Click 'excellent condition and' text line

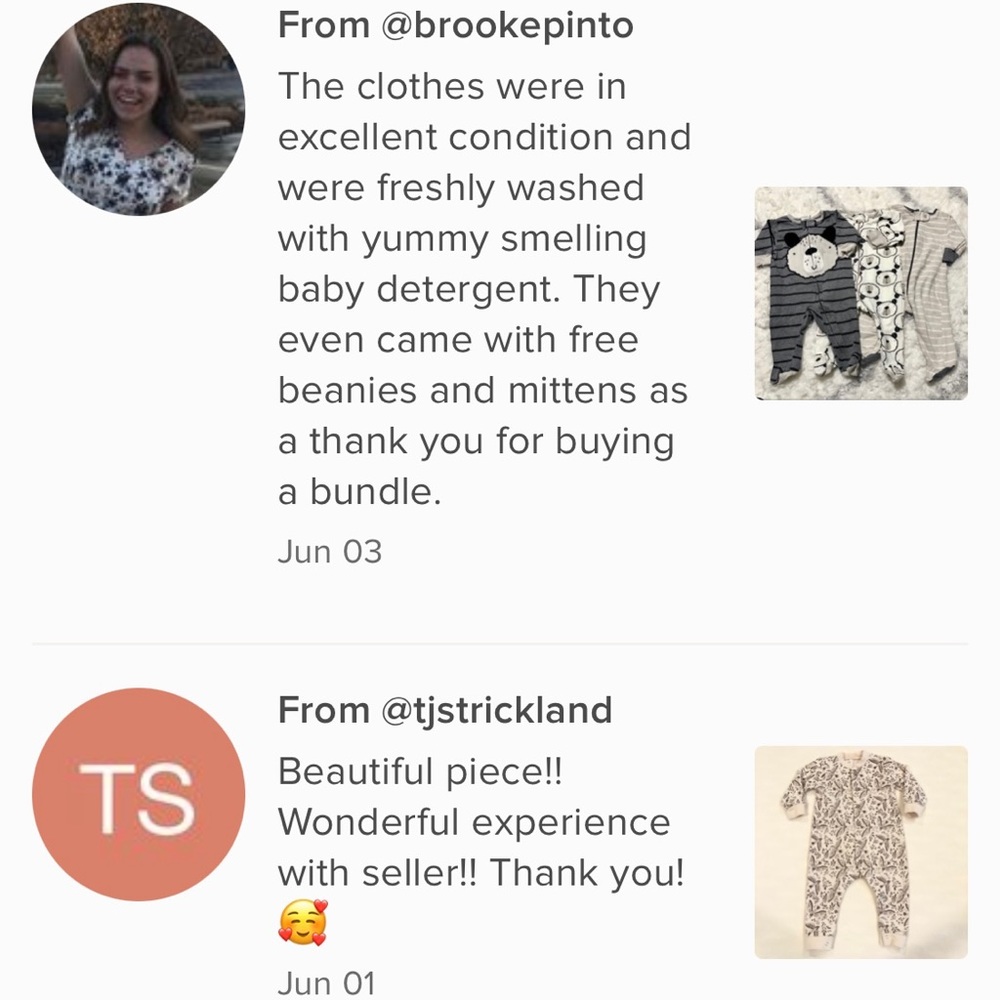click(x=484, y=137)
